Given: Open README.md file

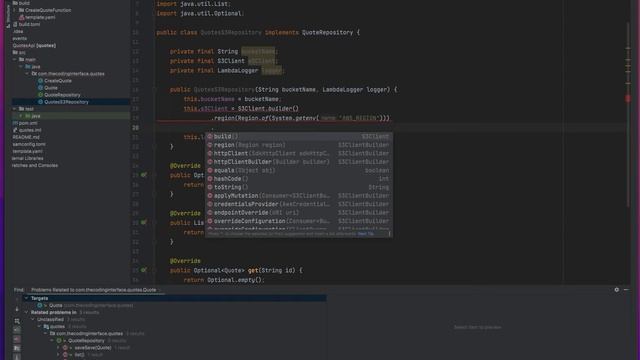Looking at the screenshot, I should [26, 137].
